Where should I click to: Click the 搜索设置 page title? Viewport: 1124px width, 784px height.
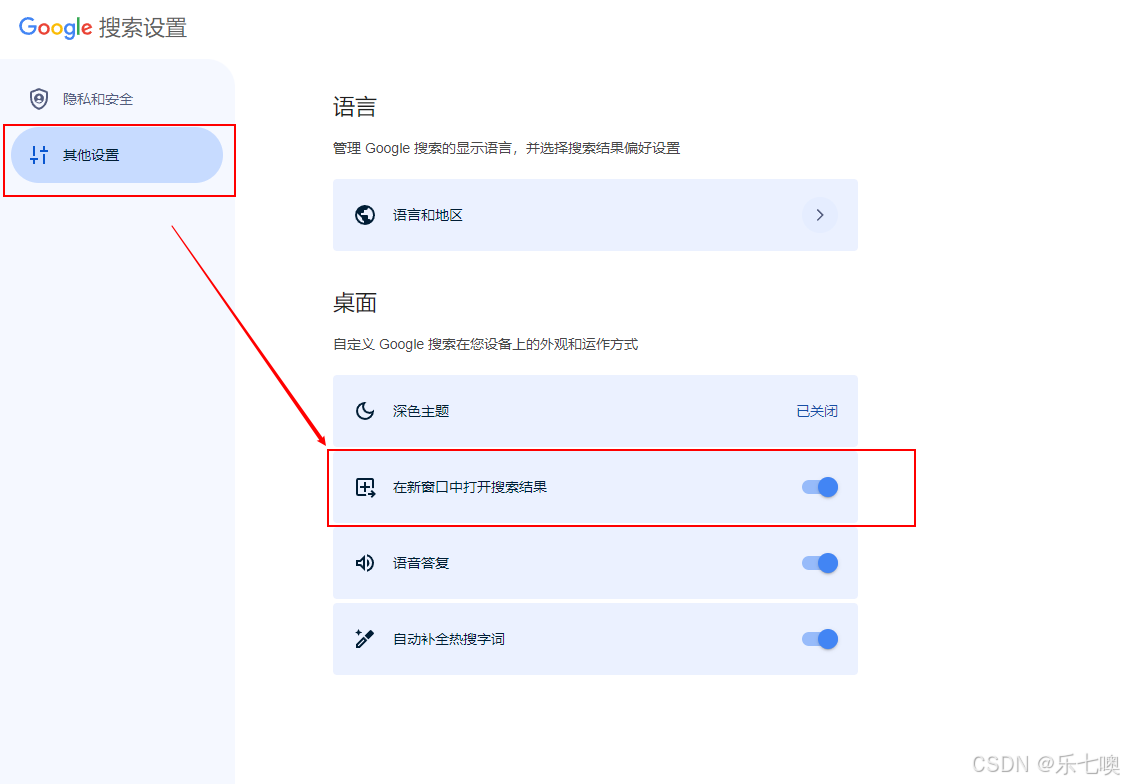[143, 28]
